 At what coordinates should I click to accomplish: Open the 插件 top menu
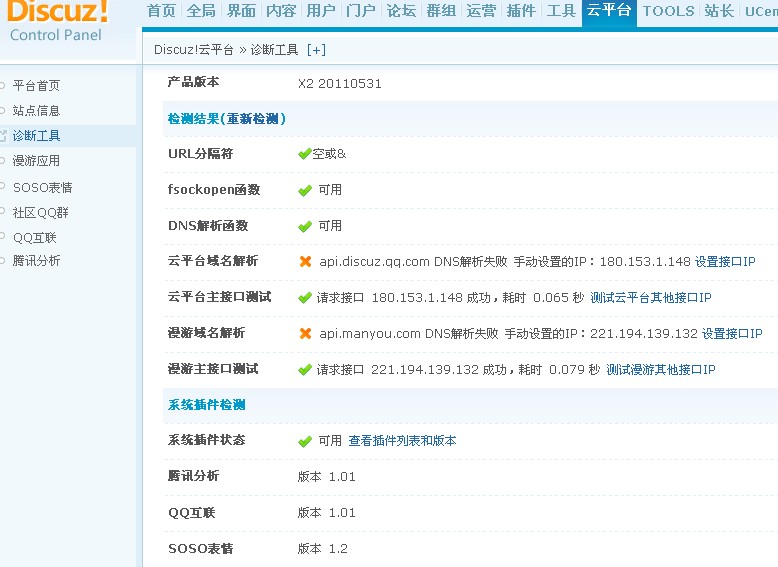521,10
